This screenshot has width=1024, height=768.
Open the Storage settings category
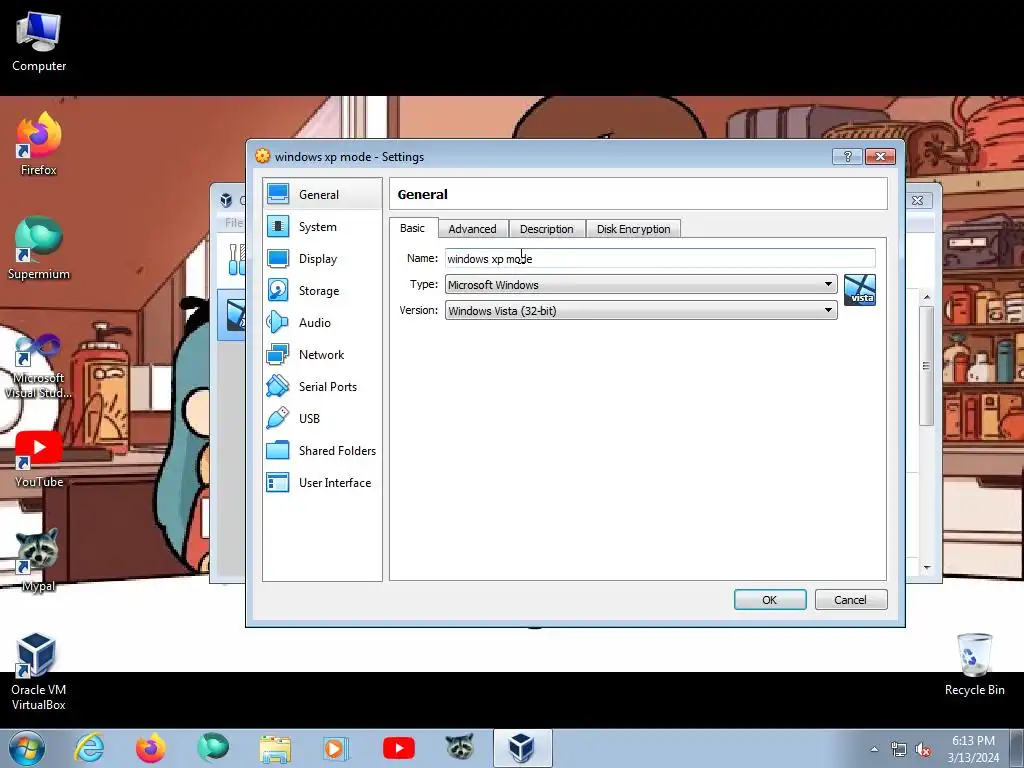pyautogui.click(x=322, y=291)
